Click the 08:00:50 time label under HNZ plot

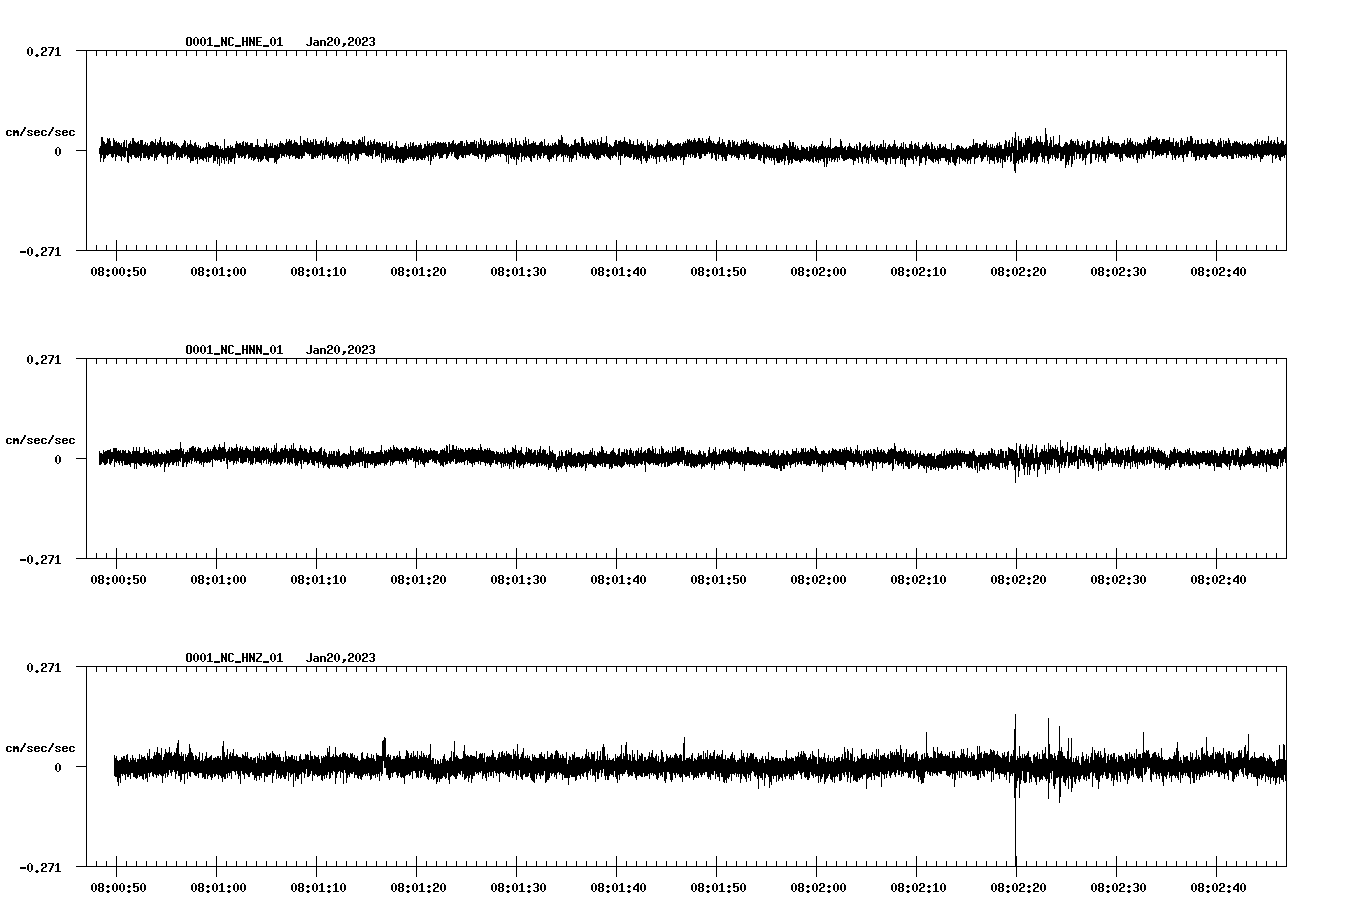tap(118, 887)
